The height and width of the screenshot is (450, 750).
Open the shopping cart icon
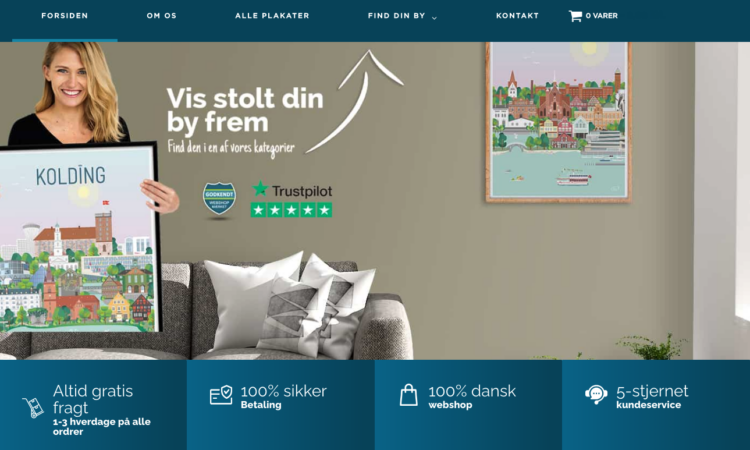tap(575, 16)
